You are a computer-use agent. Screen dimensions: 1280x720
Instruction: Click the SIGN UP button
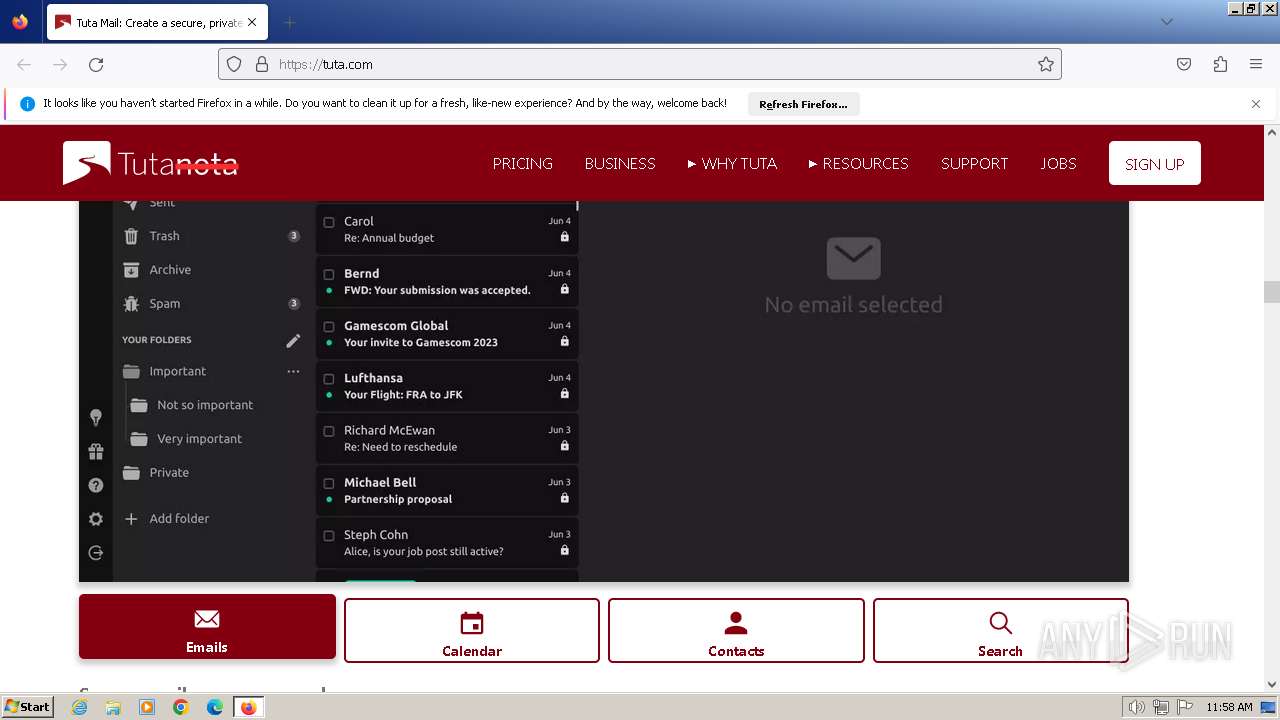(1154, 163)
